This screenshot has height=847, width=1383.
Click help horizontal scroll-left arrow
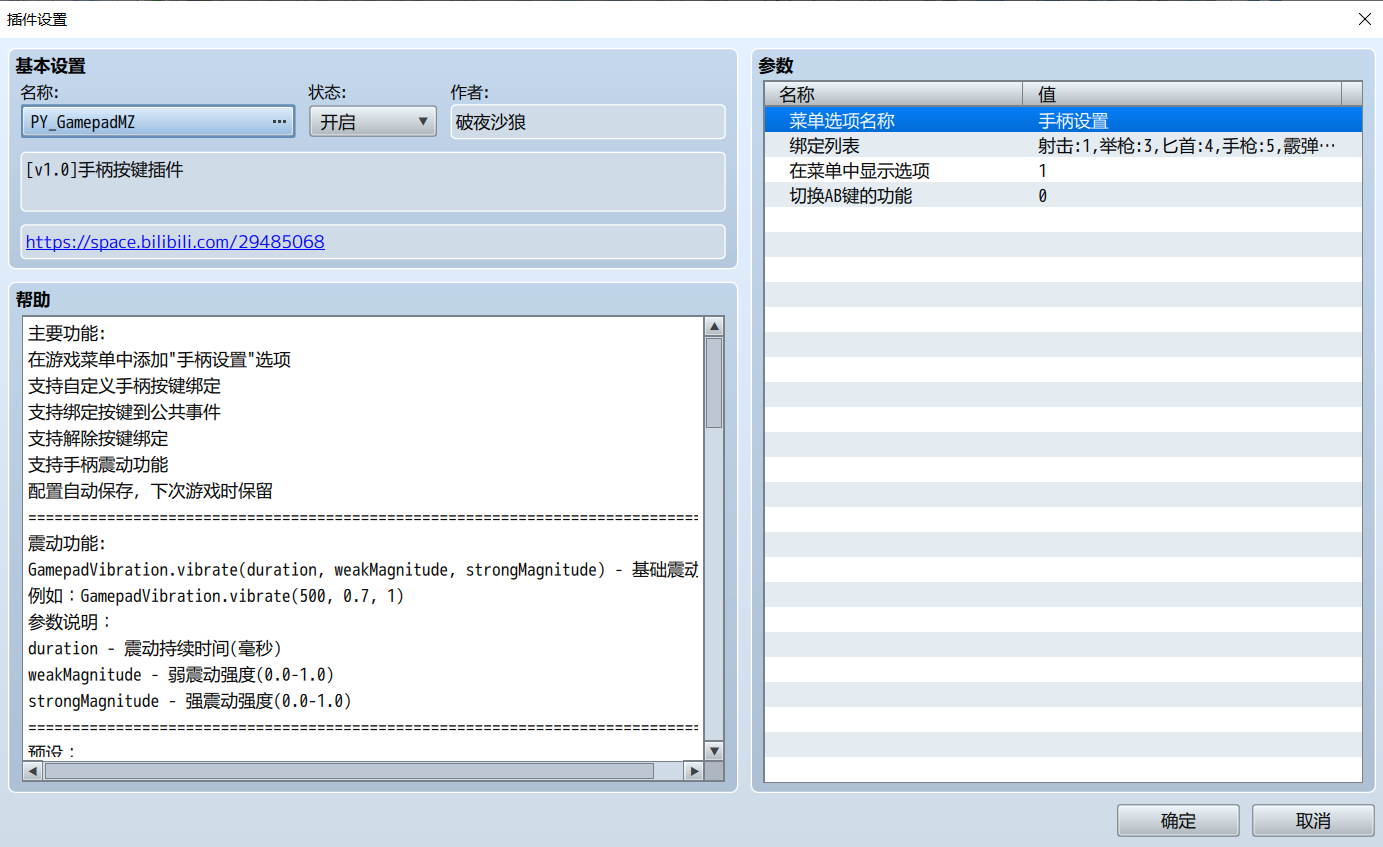33,771
